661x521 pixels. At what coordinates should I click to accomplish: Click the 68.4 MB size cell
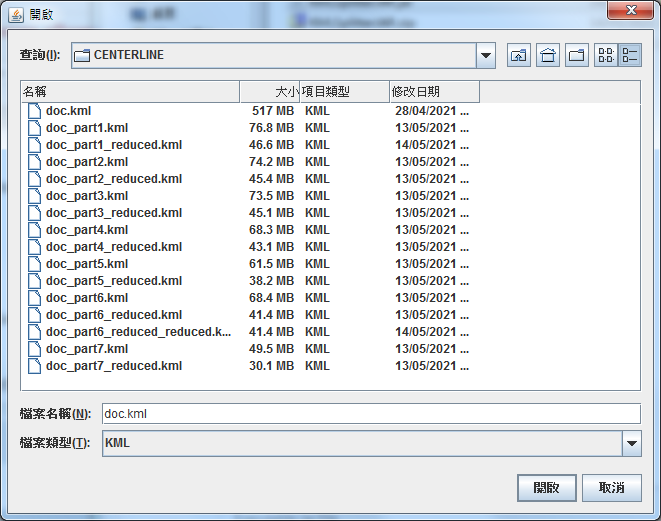point(271,298)
